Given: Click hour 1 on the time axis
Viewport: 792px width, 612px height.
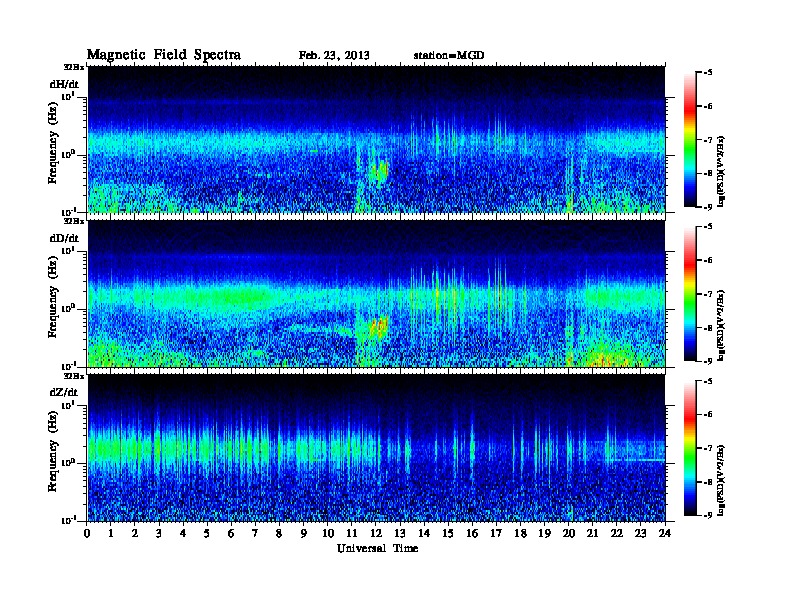Looking at the screenshot, I should 111,533.
